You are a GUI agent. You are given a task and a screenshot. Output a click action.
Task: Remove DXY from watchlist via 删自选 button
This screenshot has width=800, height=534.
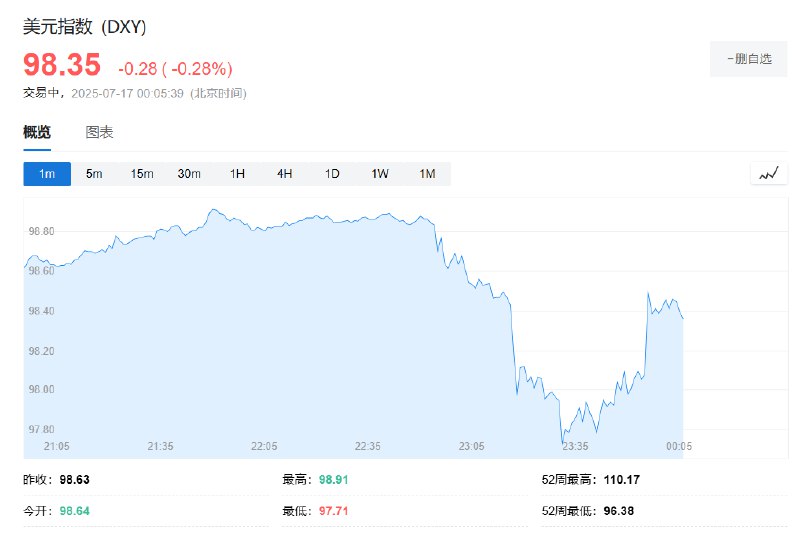[748, 59]
